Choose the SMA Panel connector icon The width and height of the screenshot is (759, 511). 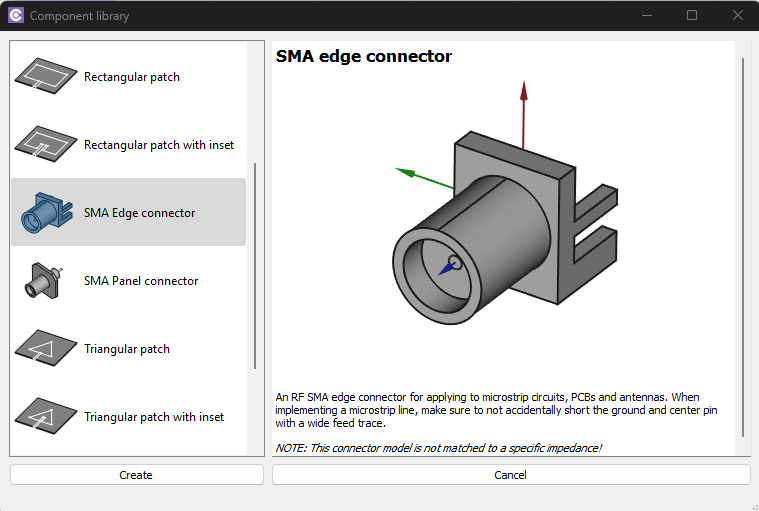click(43, 280)
